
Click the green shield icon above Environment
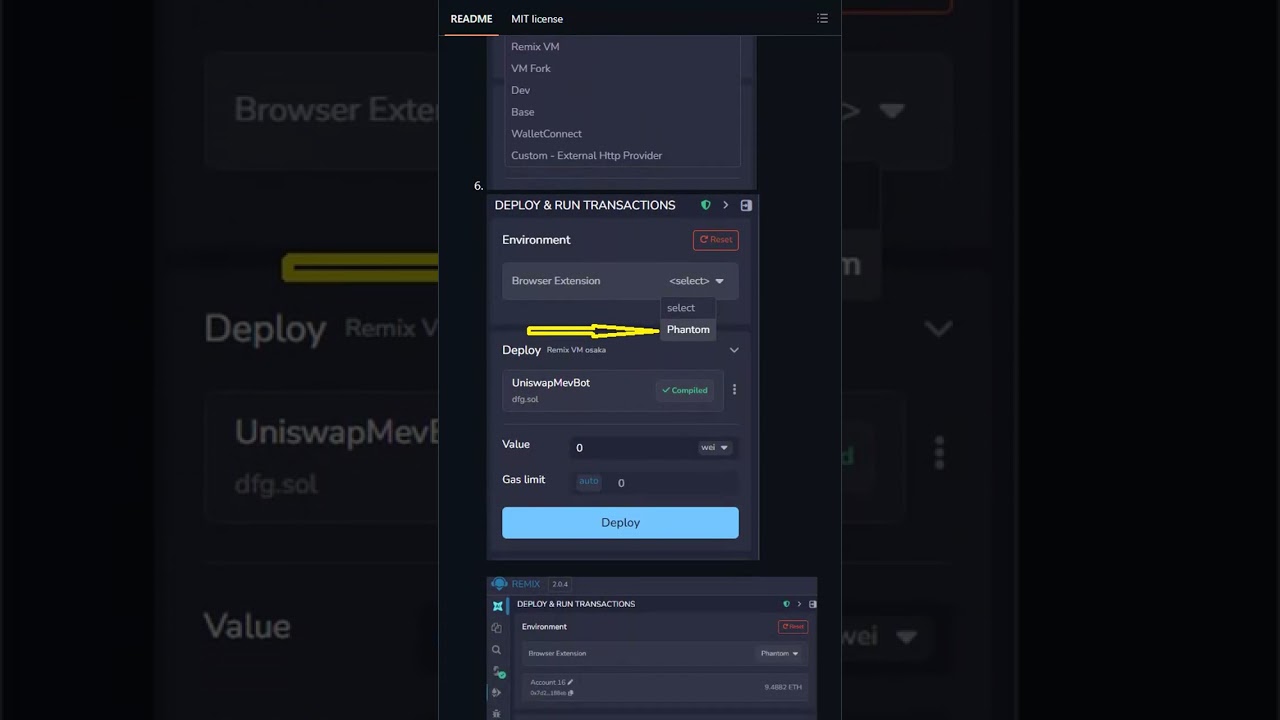click(706, 205)
